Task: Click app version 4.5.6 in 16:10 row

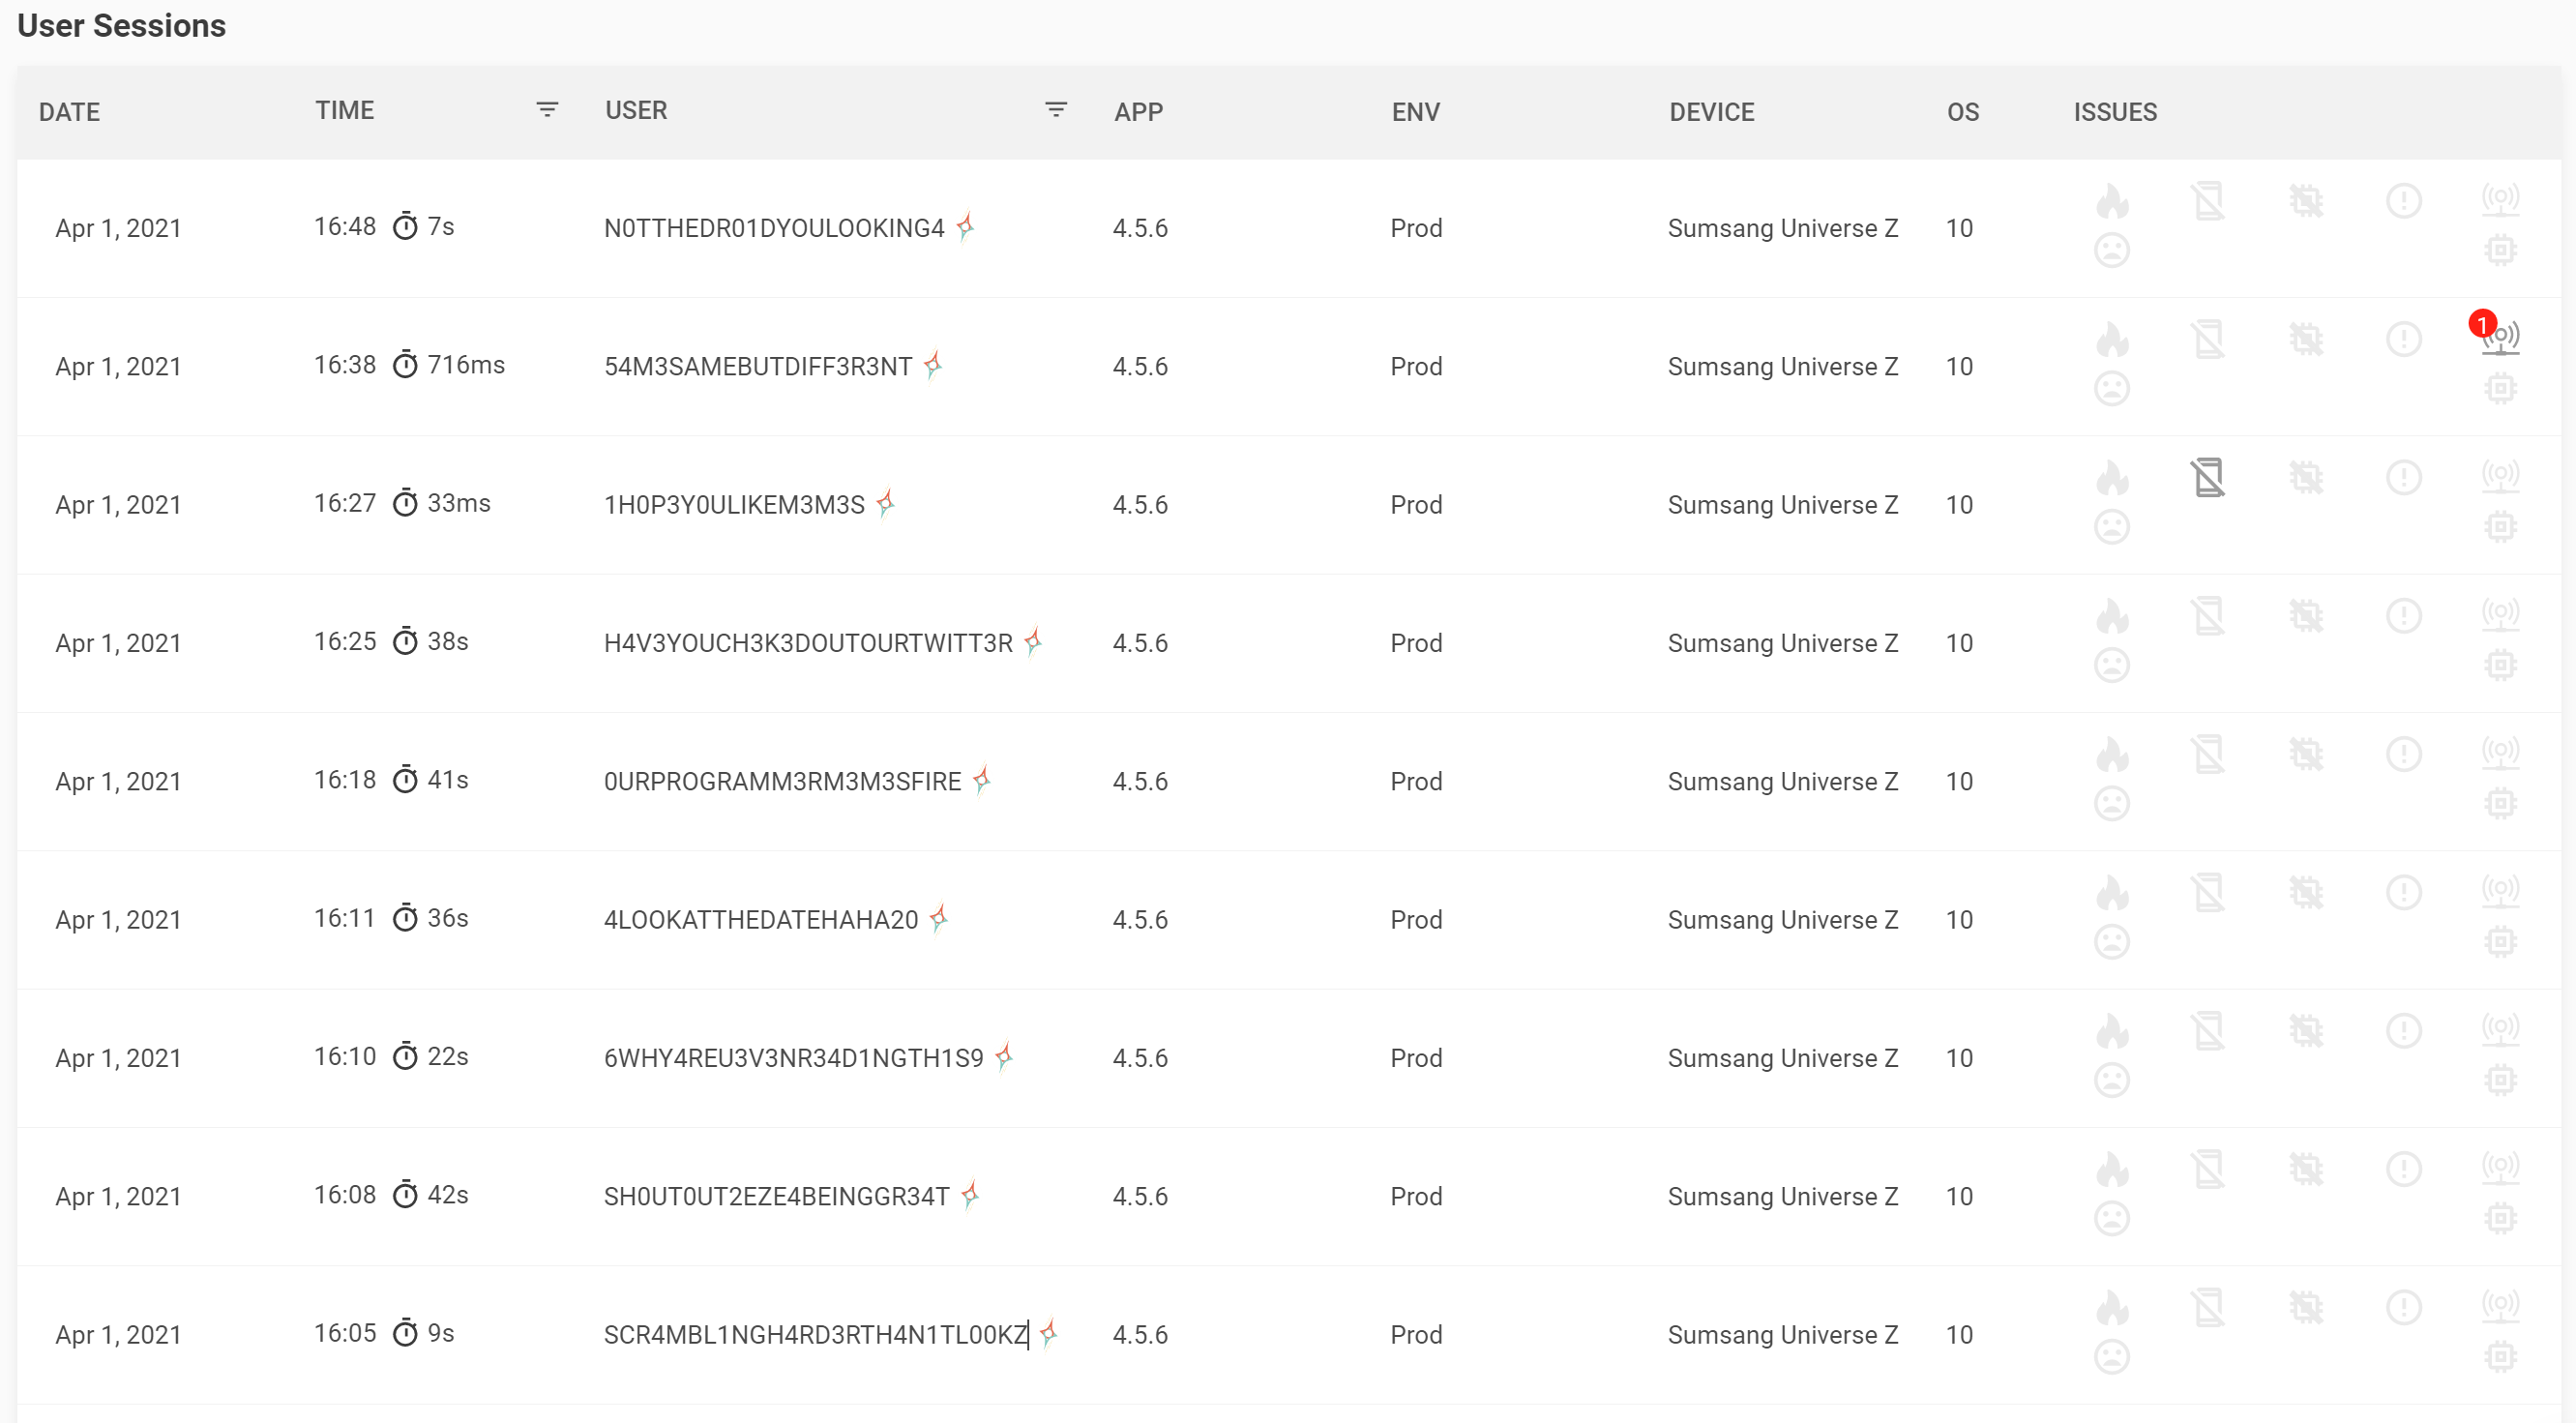Action: (1140, 1057)
